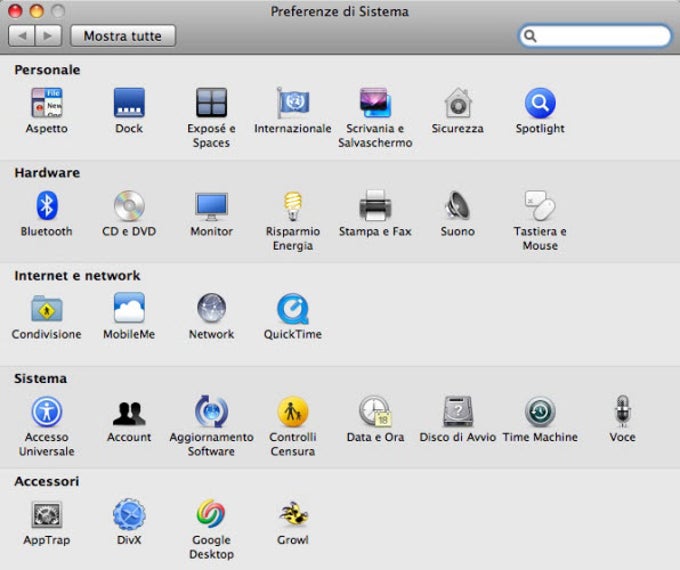
Task: Open Monitor display settings
Action: tap(211, 206)
